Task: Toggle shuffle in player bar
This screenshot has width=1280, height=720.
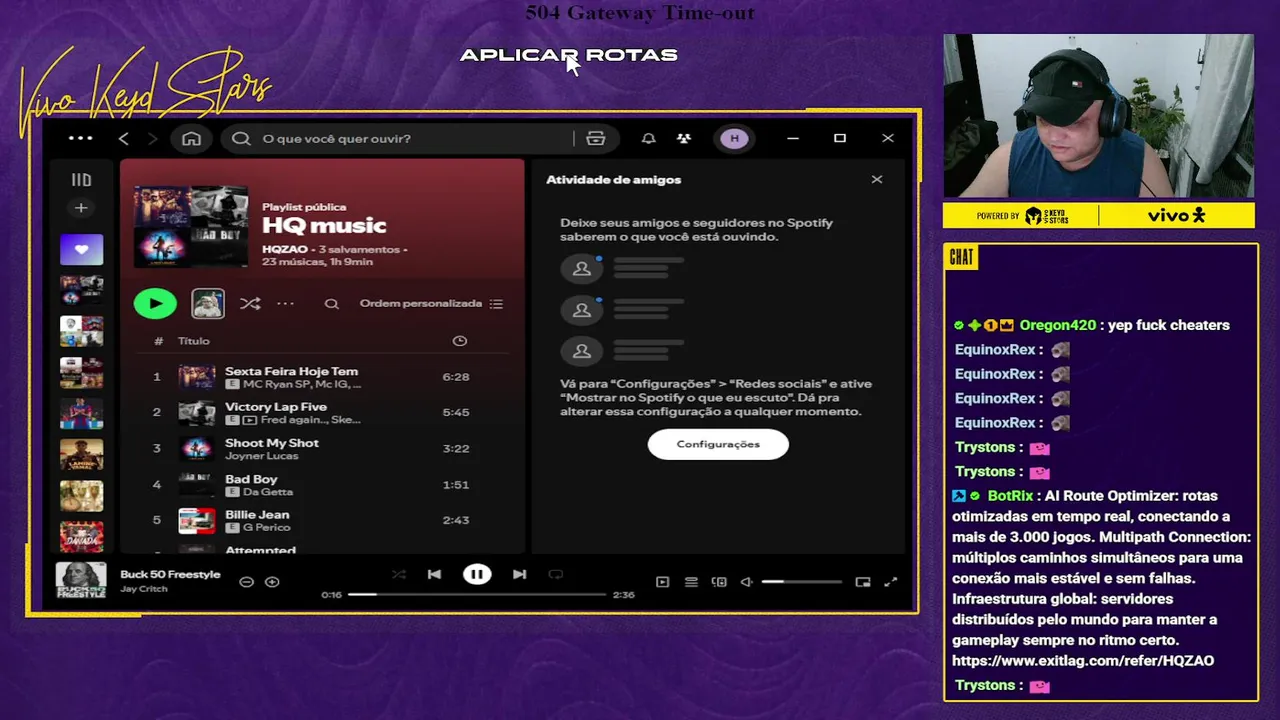Action: click(399, 574)
